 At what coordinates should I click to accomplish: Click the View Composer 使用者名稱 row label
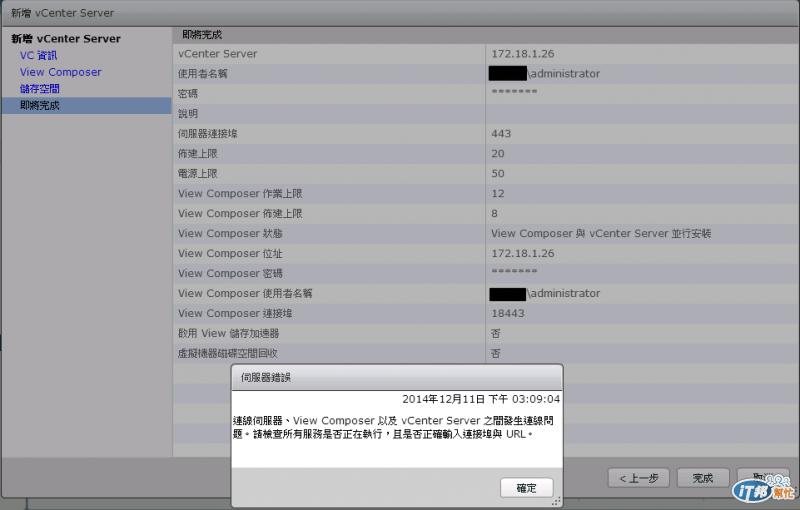245,293
